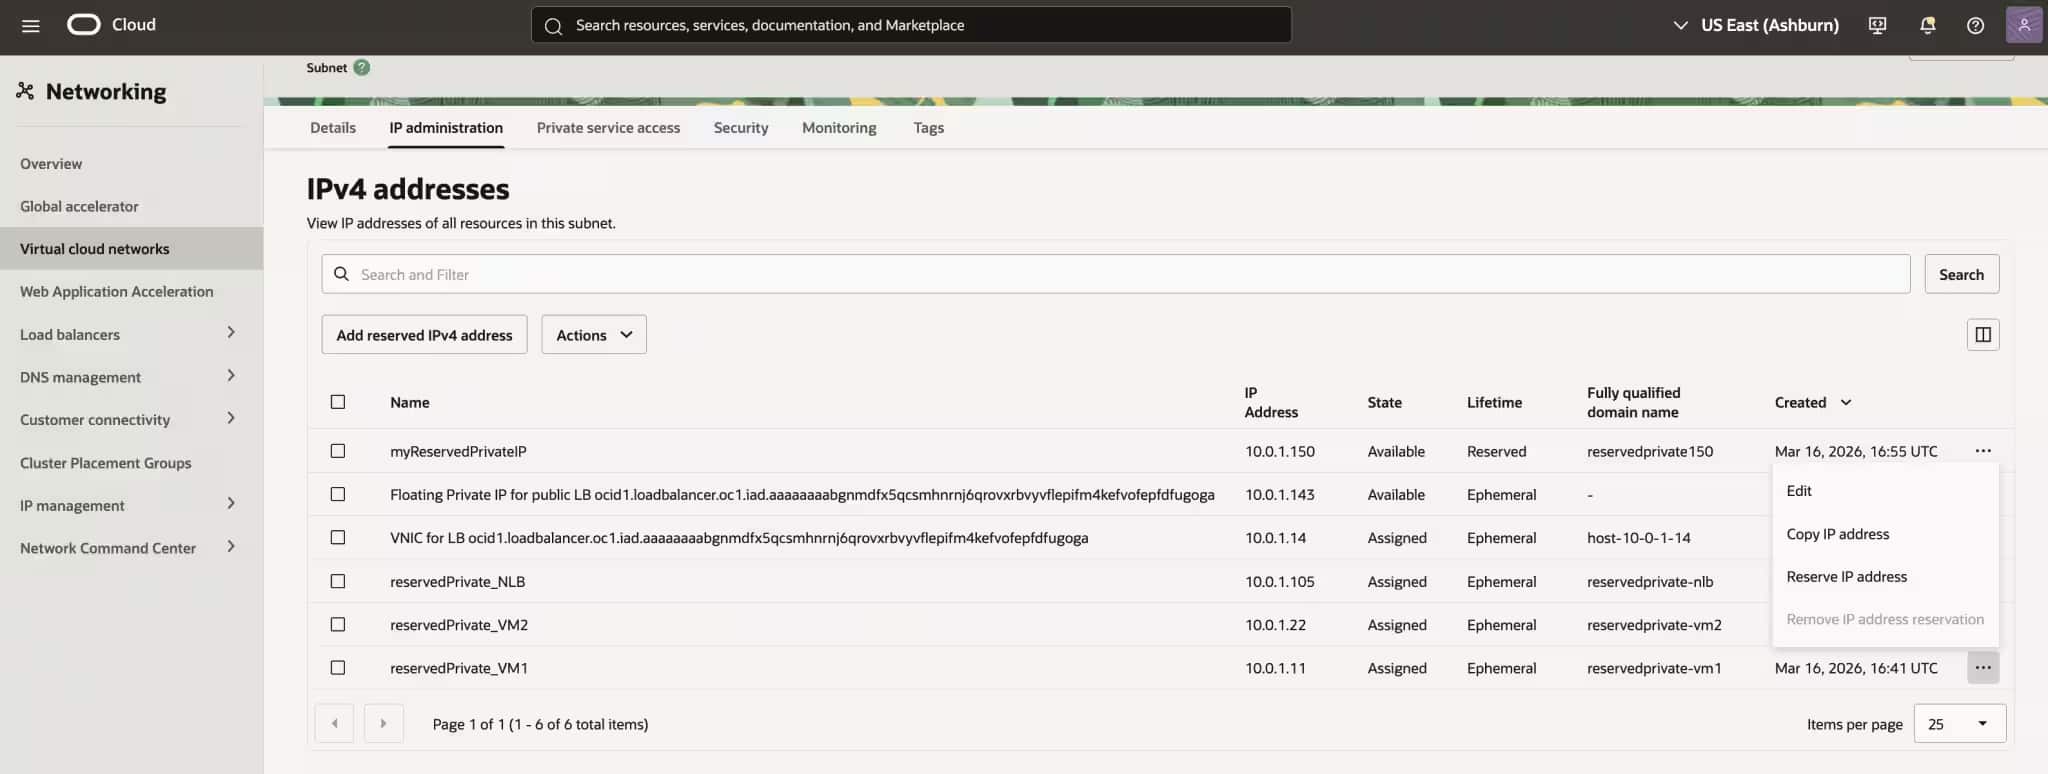
Task: Open actions menu for myReservedPrivateIP row
Action: (1982, 451)
